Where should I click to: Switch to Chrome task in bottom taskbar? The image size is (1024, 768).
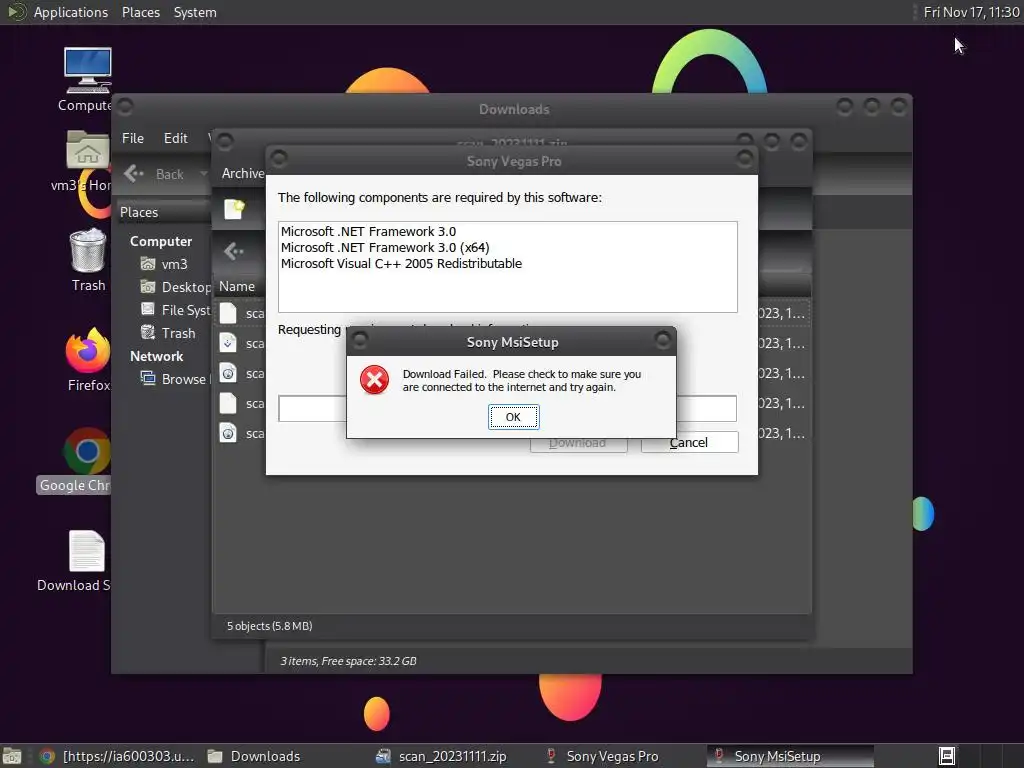[116, 756]
